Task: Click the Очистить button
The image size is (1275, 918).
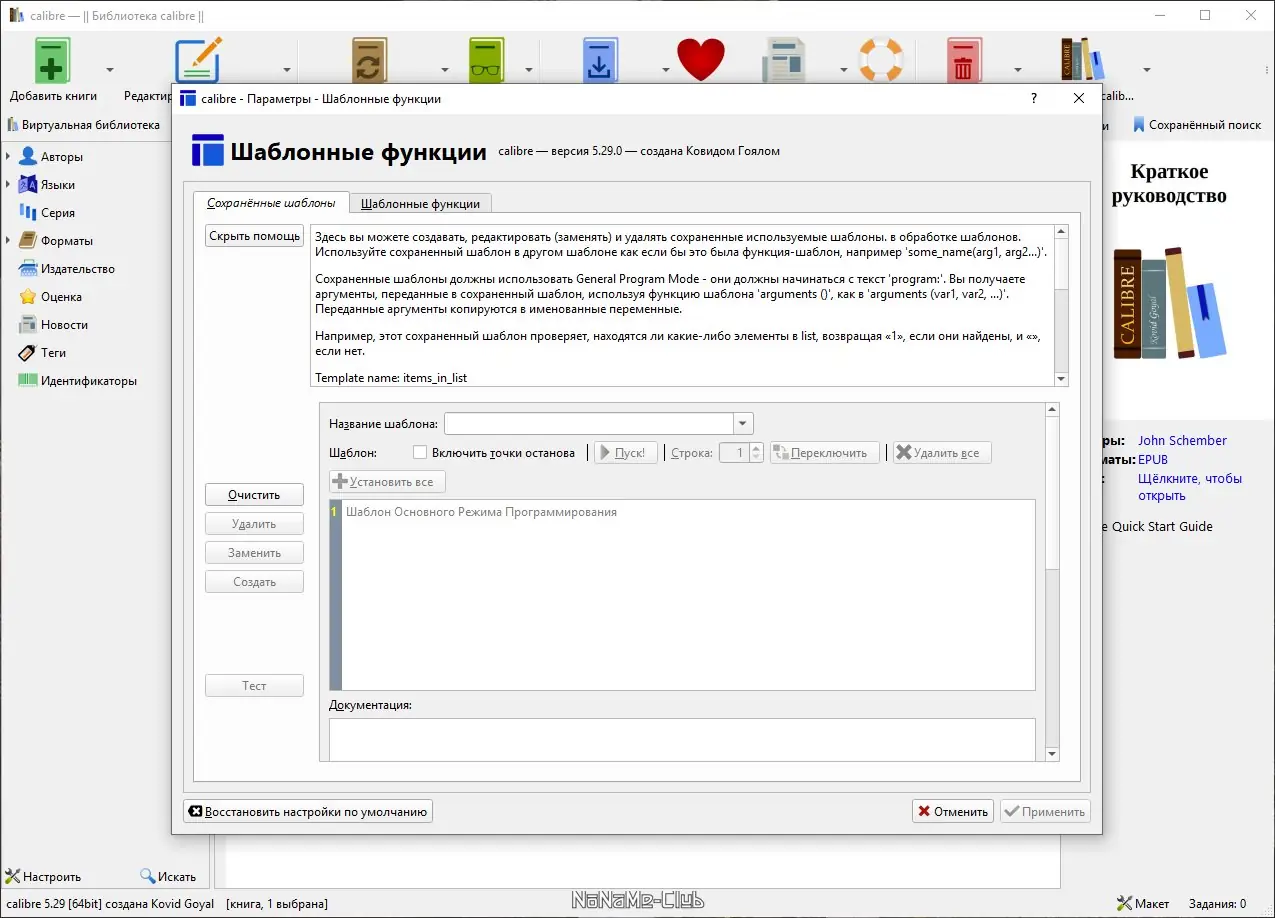Action: (x=255, y=495)
